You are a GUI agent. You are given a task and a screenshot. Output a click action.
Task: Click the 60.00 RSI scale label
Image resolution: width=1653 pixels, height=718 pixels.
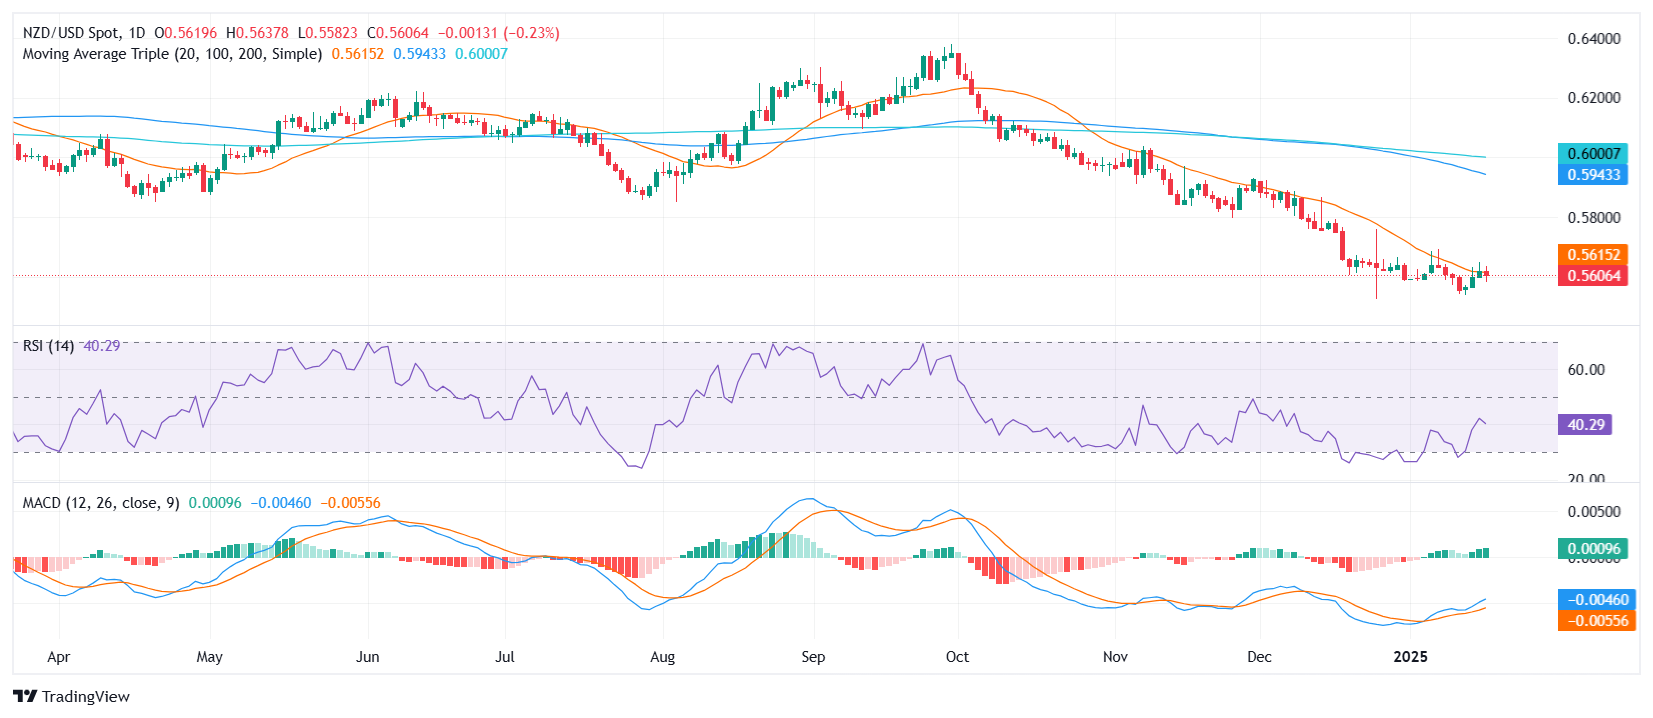point(1585,370)
